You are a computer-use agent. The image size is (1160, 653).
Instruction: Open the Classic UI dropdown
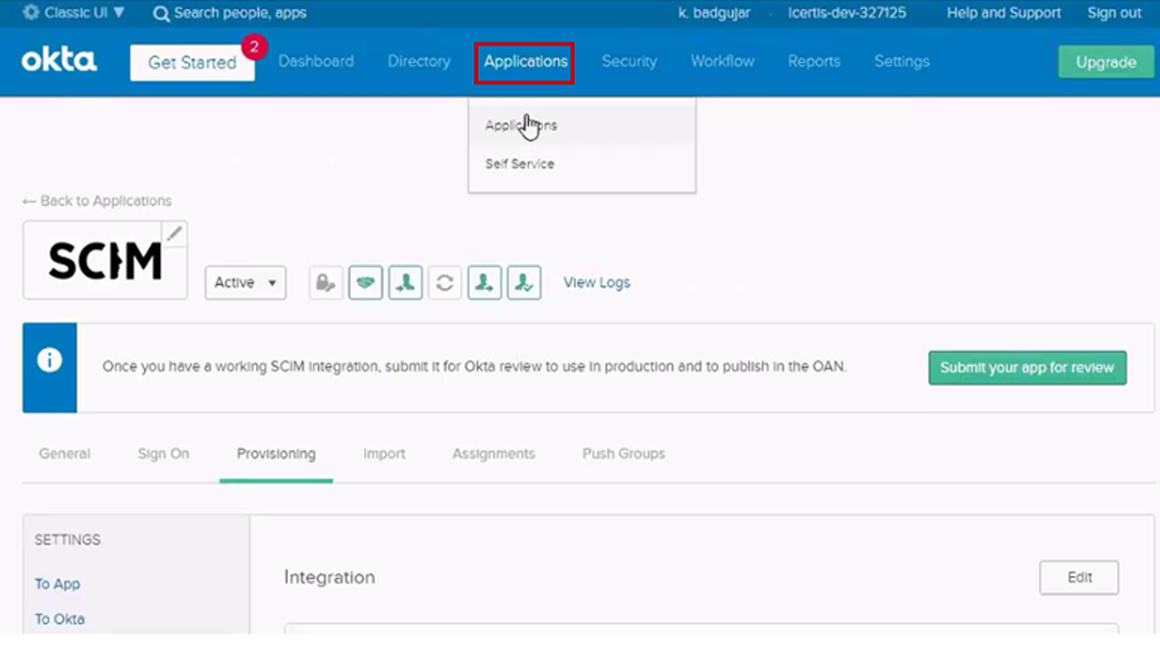[74, 13]
